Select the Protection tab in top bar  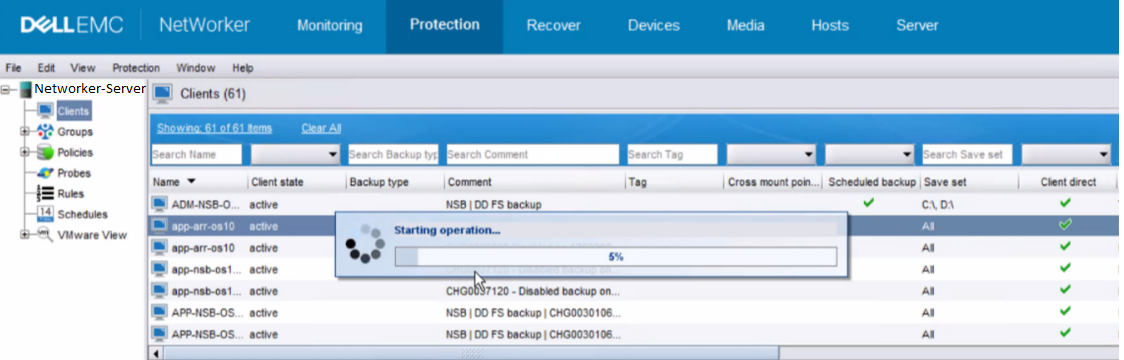point(444,24)
